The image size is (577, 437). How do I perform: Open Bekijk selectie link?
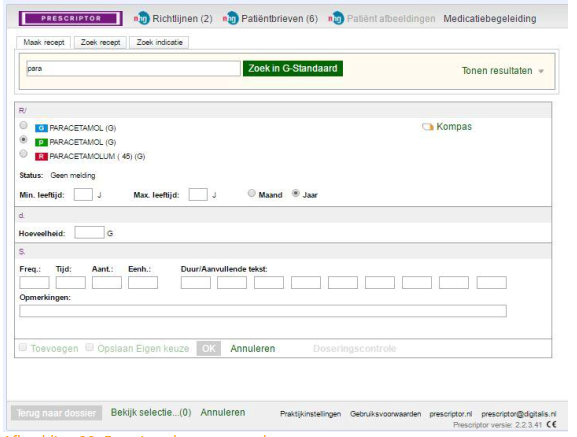tap(151, 412)
